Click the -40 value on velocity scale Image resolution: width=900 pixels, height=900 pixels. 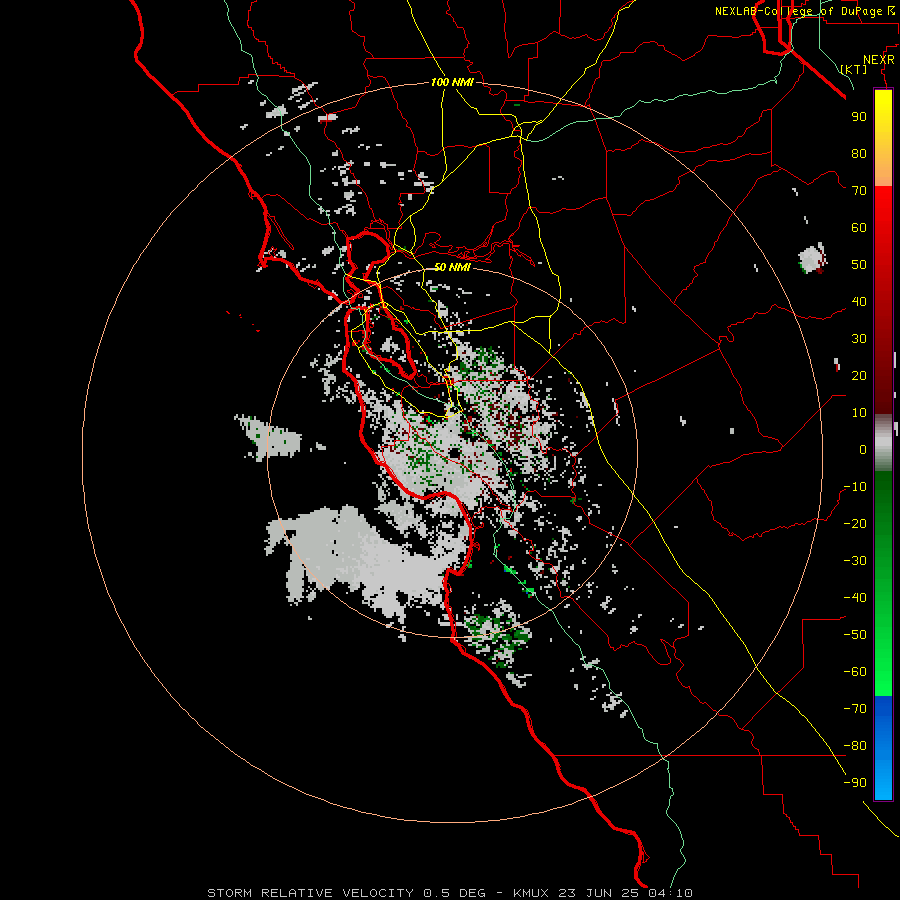(x=855, y=598)
